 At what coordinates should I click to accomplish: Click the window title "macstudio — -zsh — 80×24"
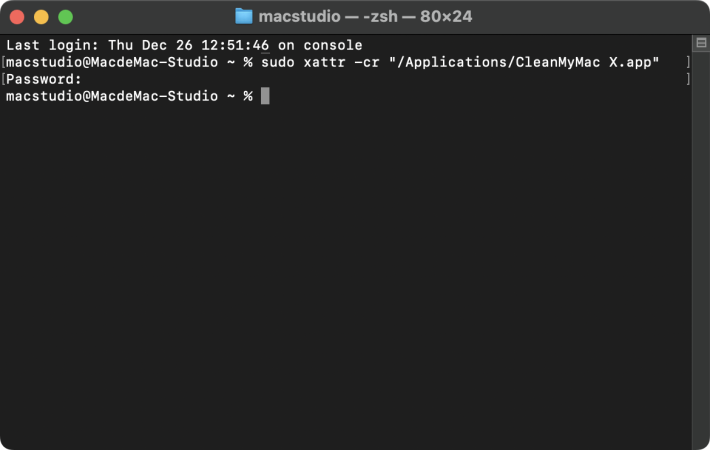[x=365, y=17]
